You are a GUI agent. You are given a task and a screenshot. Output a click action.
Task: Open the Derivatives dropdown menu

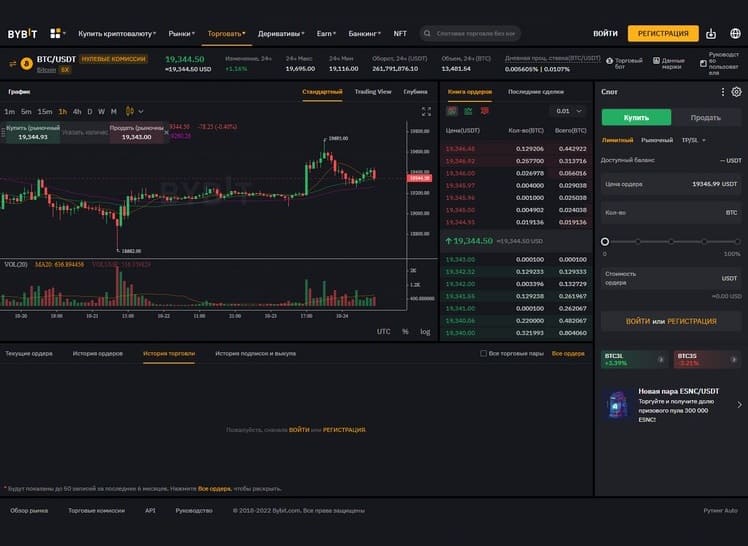pyautogui.click(x=281, y=34)
